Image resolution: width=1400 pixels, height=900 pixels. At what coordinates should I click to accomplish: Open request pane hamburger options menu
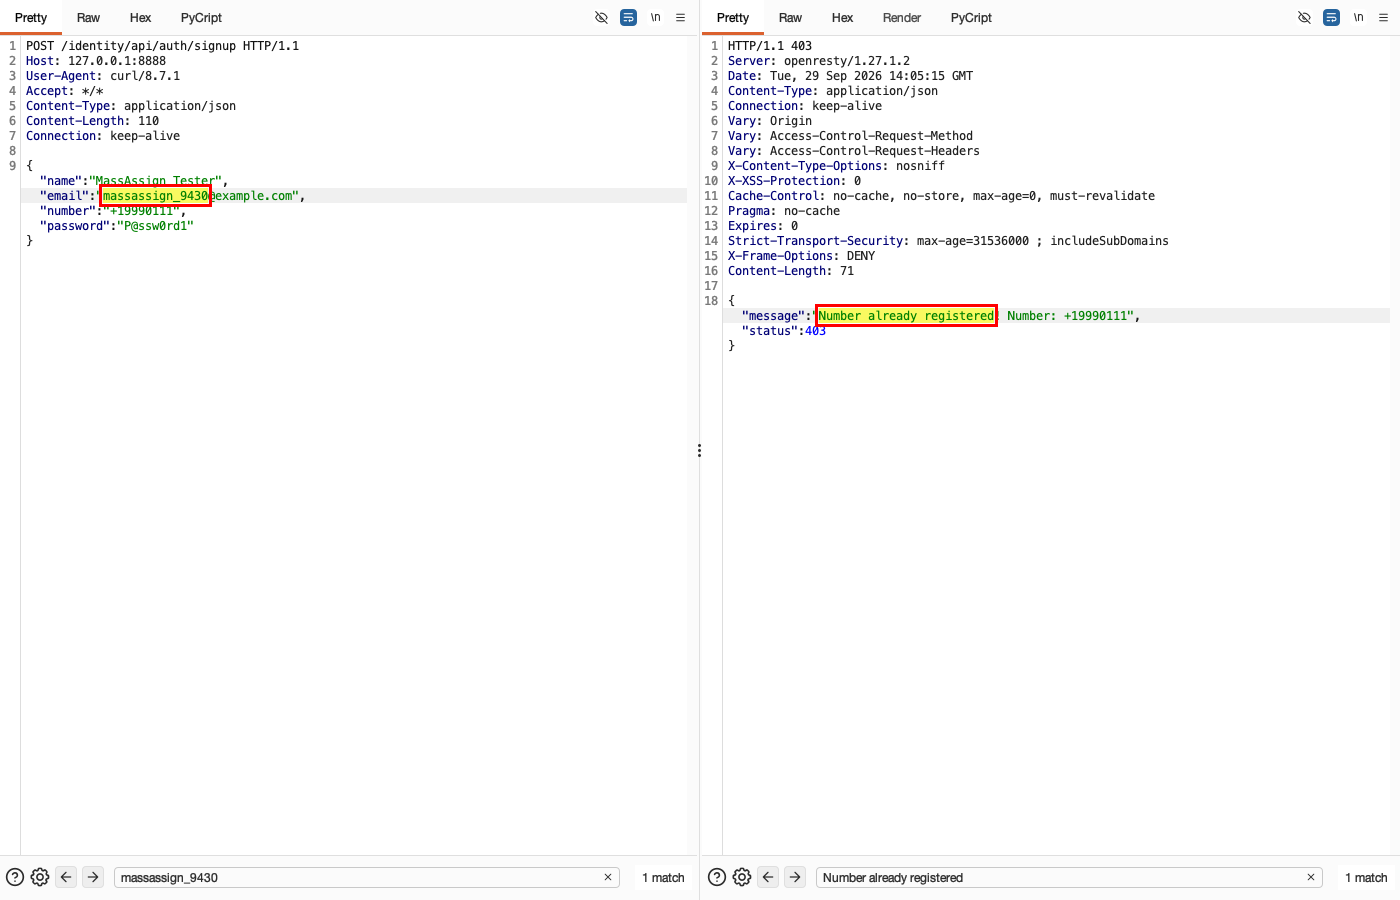[x=681, y=18]
